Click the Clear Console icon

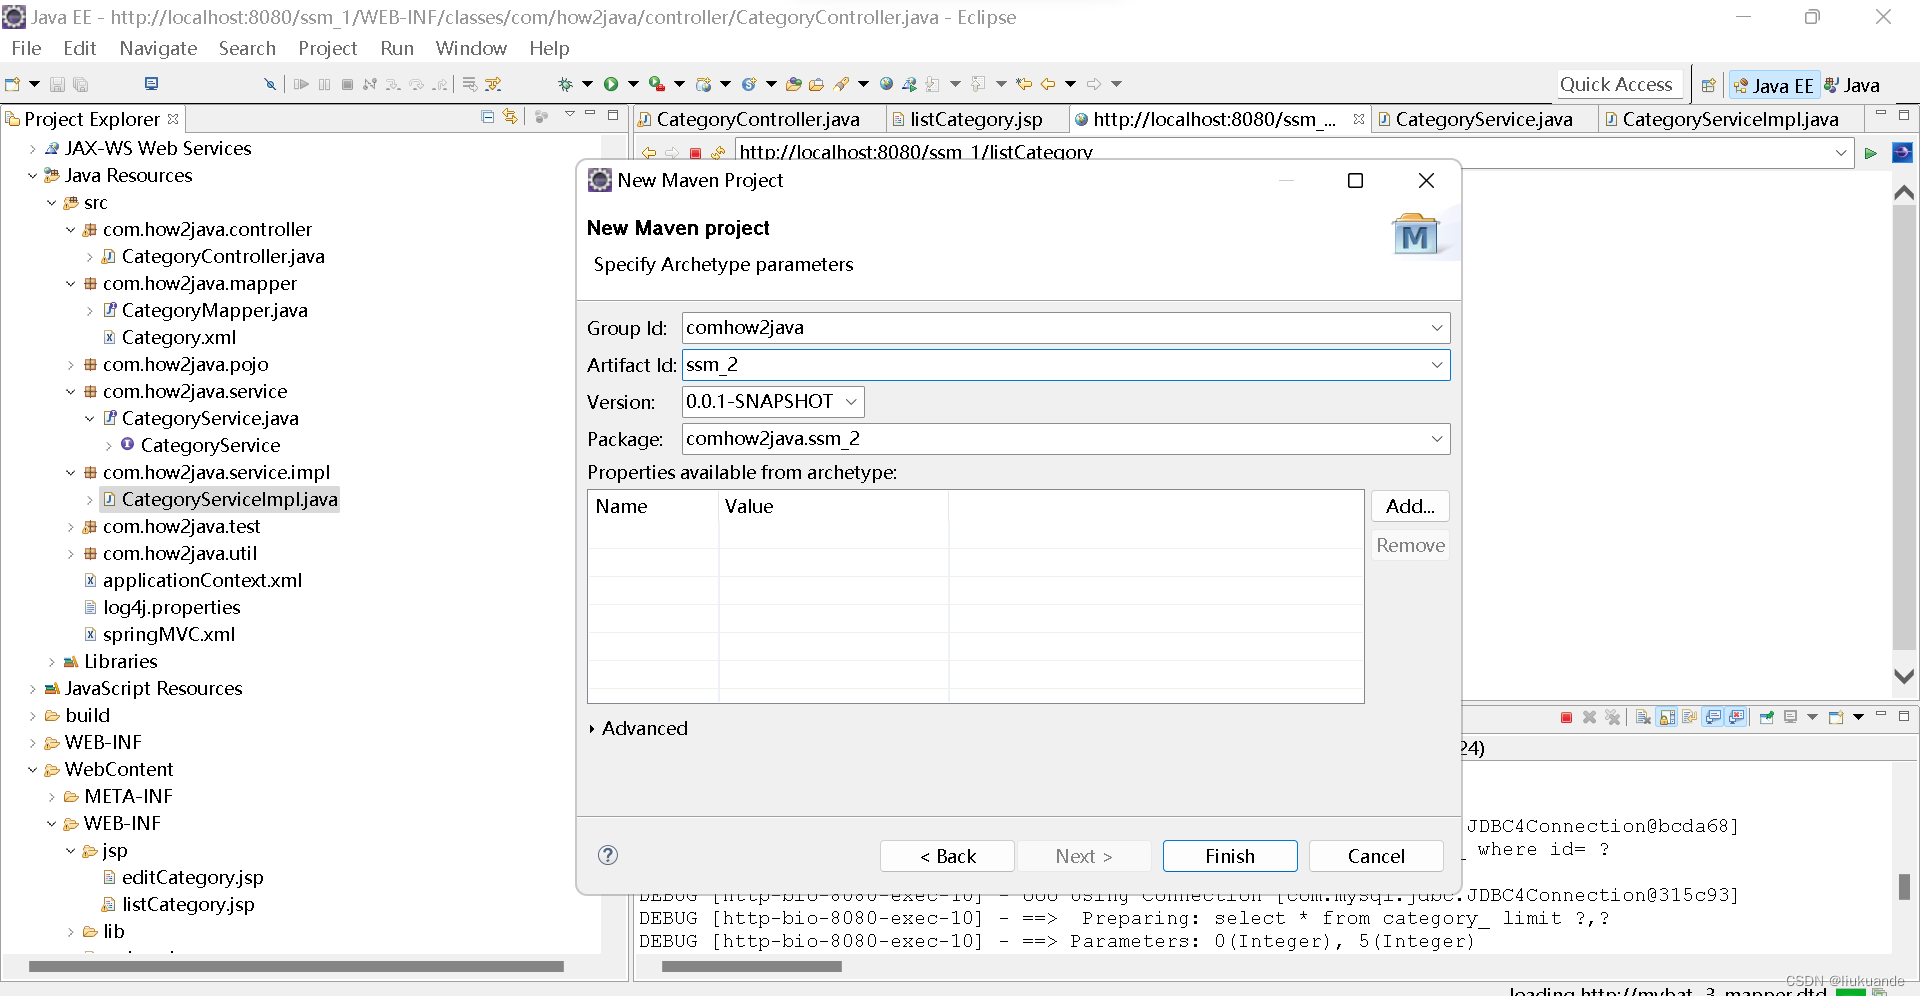pyautogui.click(x=1643, y=717)
